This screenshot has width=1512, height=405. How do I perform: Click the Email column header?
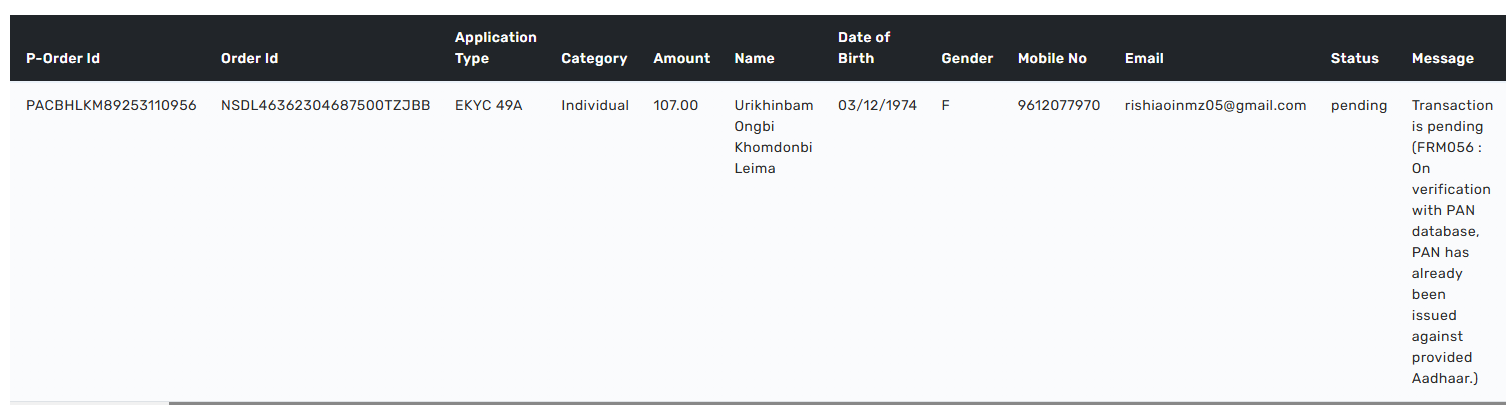coord(1143,58)
